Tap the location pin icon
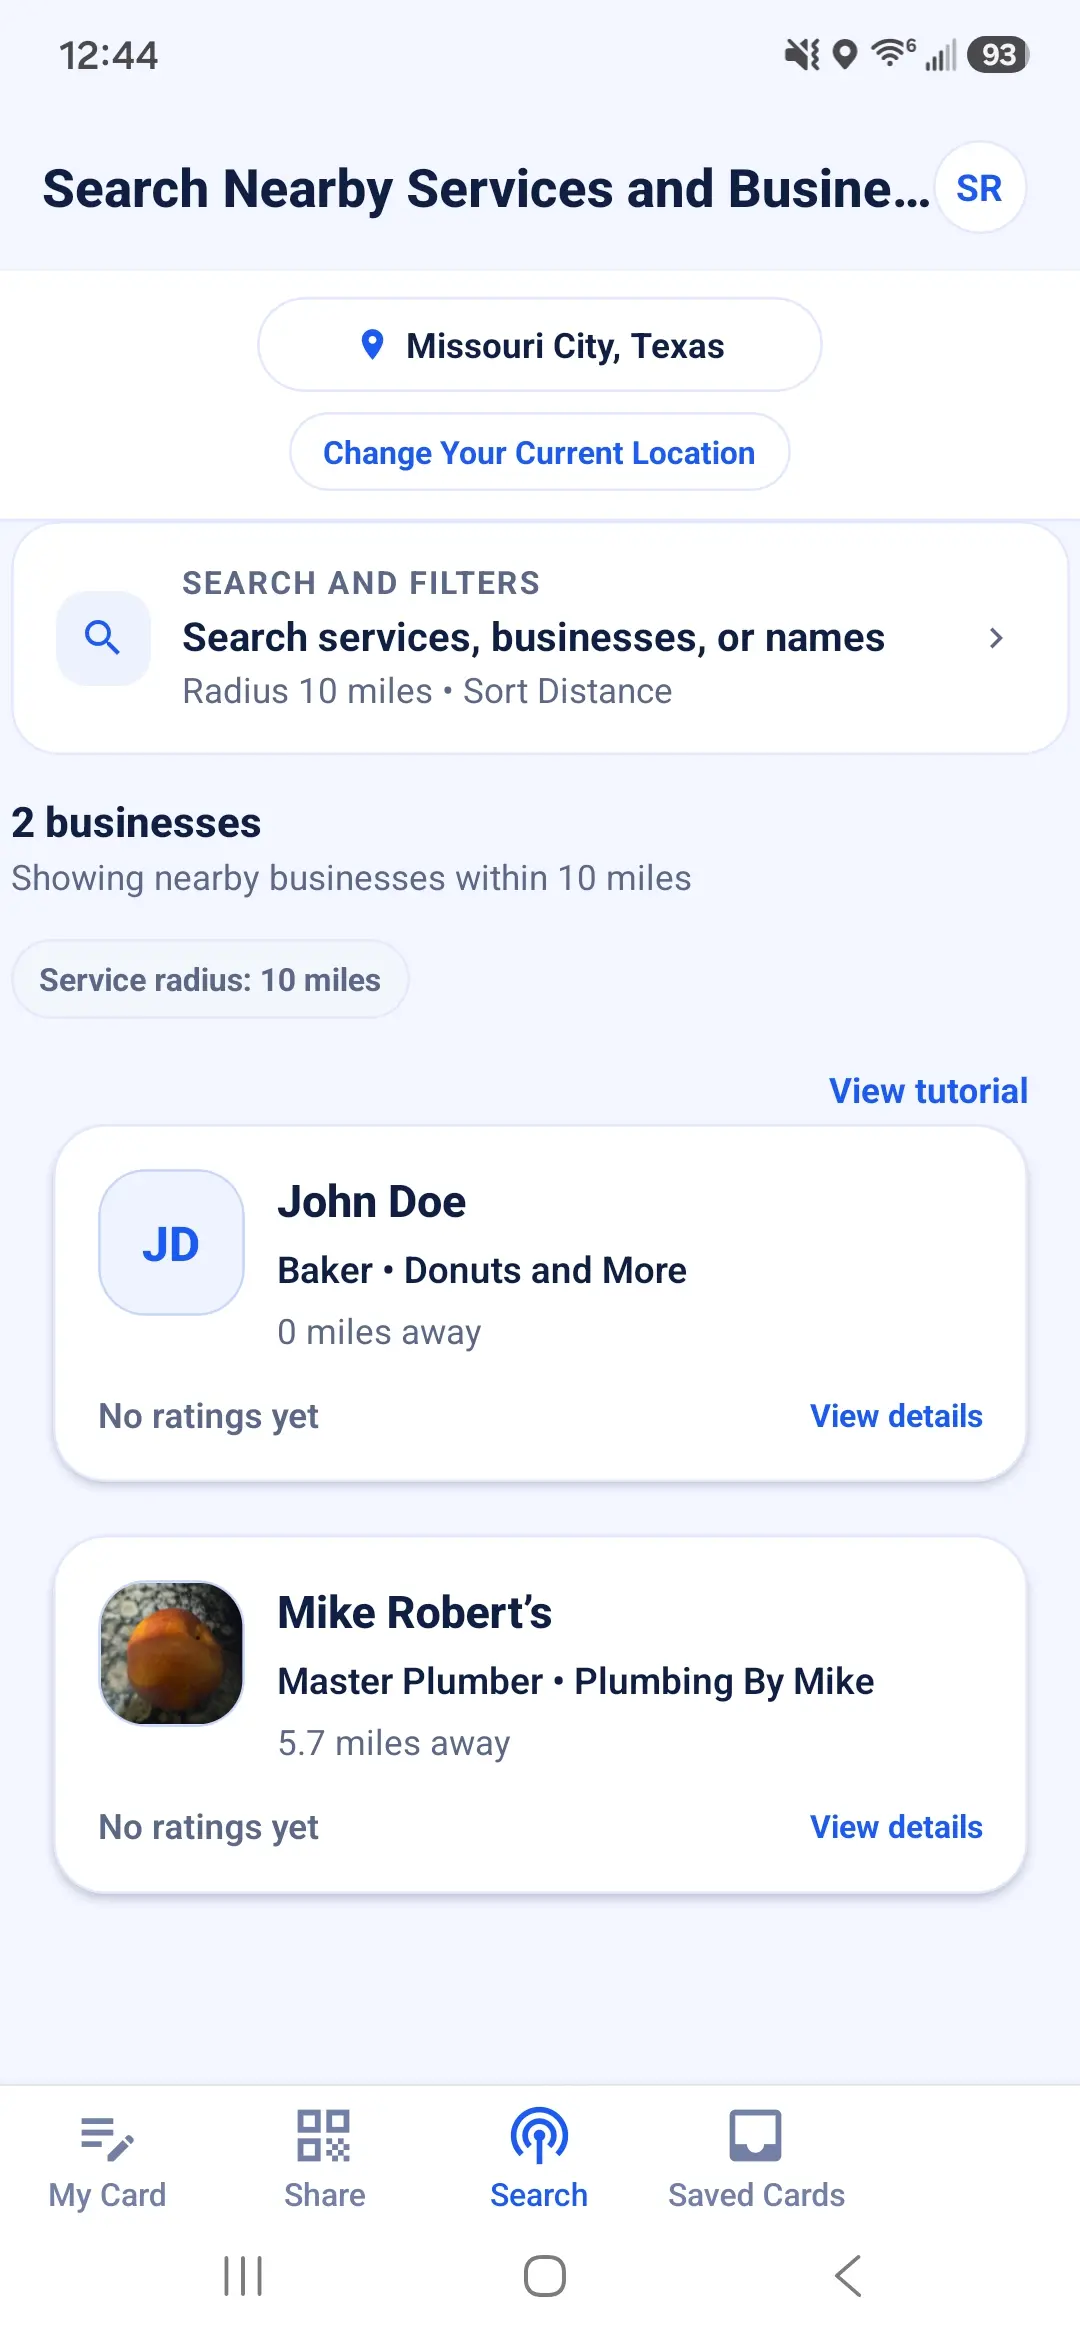Viewport: 1080px width, 2340px height. (x=372, y=345)
